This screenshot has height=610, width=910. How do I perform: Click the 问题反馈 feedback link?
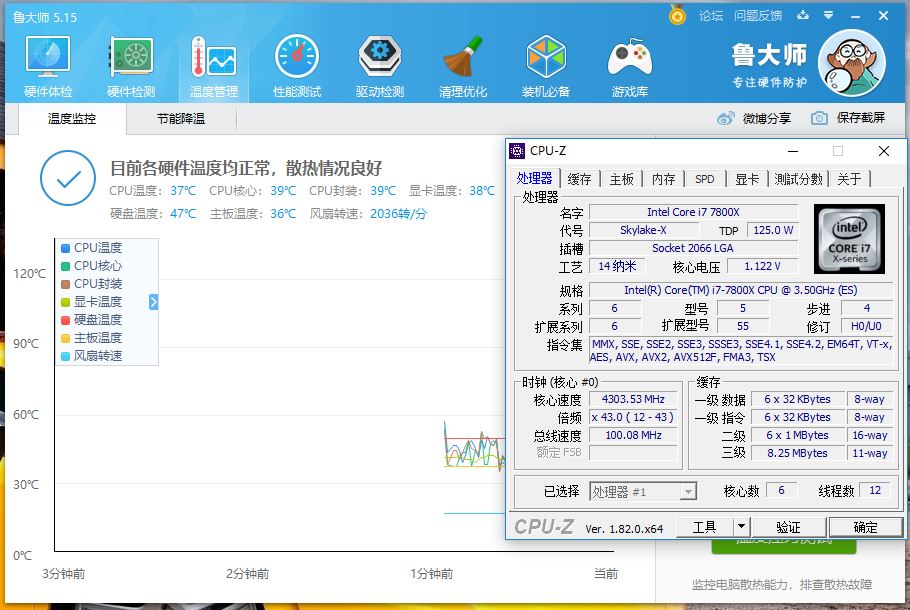pyautogui.click(x=757, y=16)
